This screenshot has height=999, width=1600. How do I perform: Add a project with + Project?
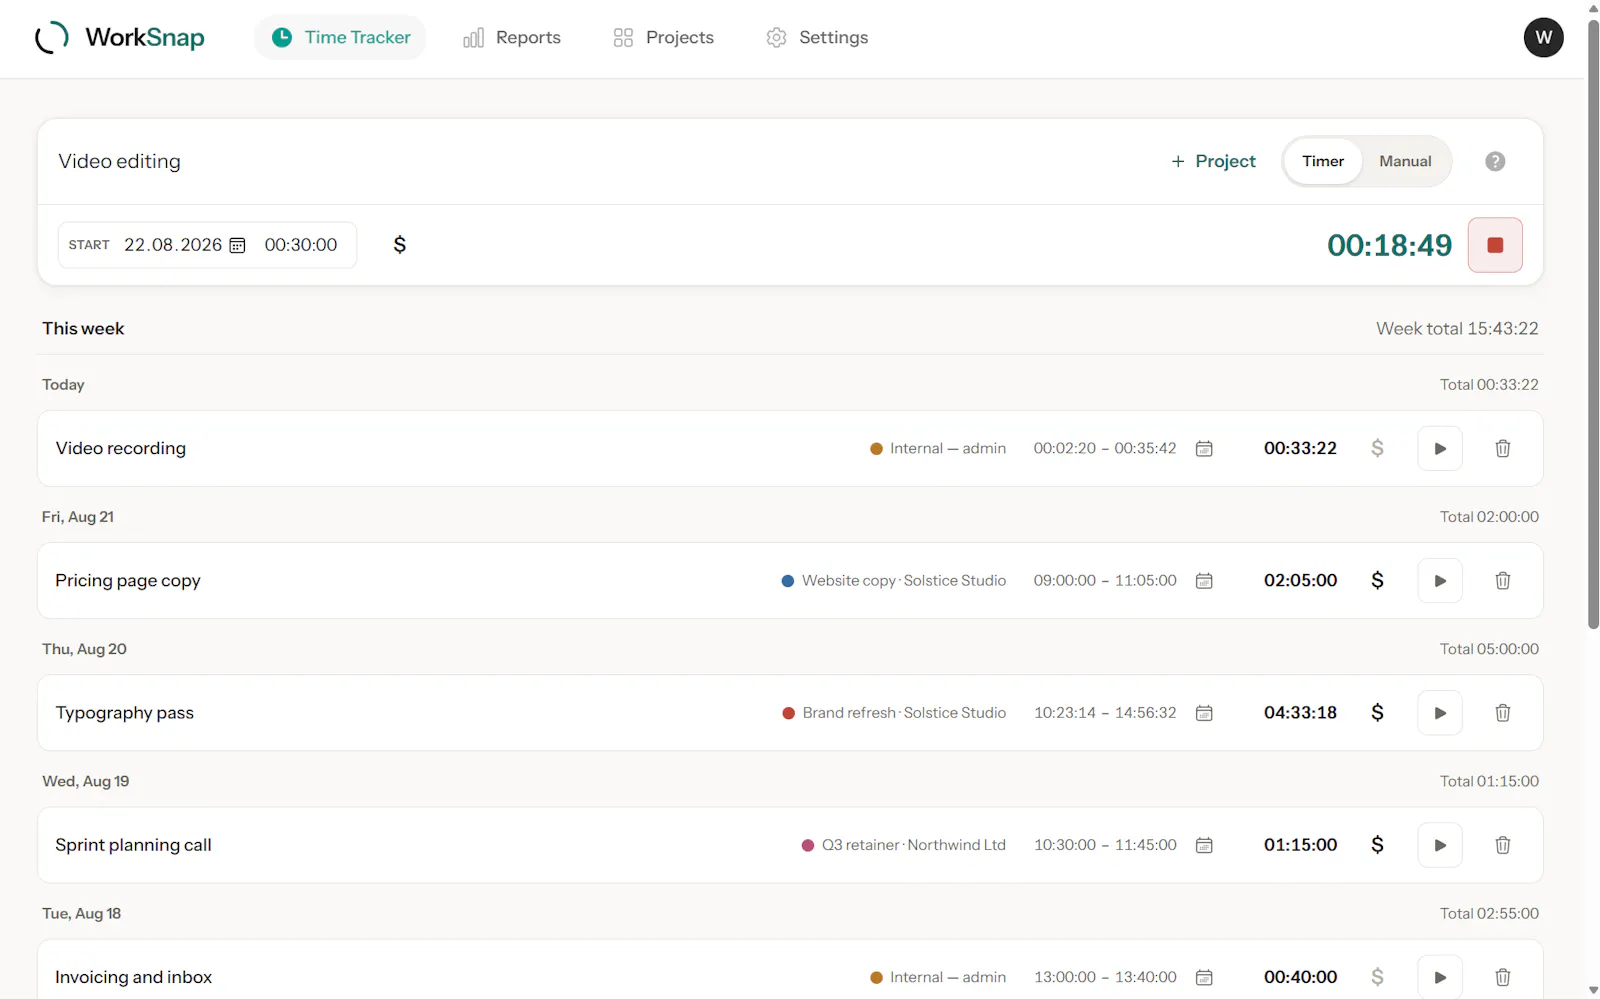point(1213,161)
